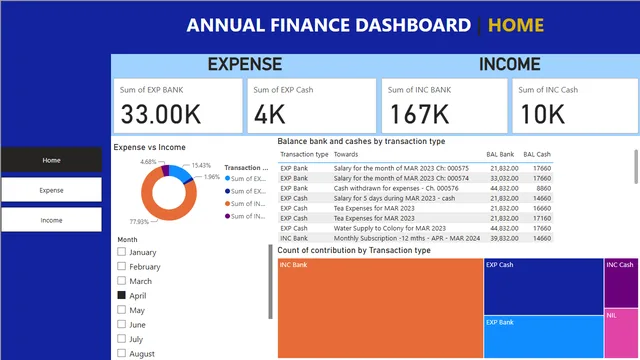Select Salary for 5 days row
640x360 pixels.
[416, 198]
